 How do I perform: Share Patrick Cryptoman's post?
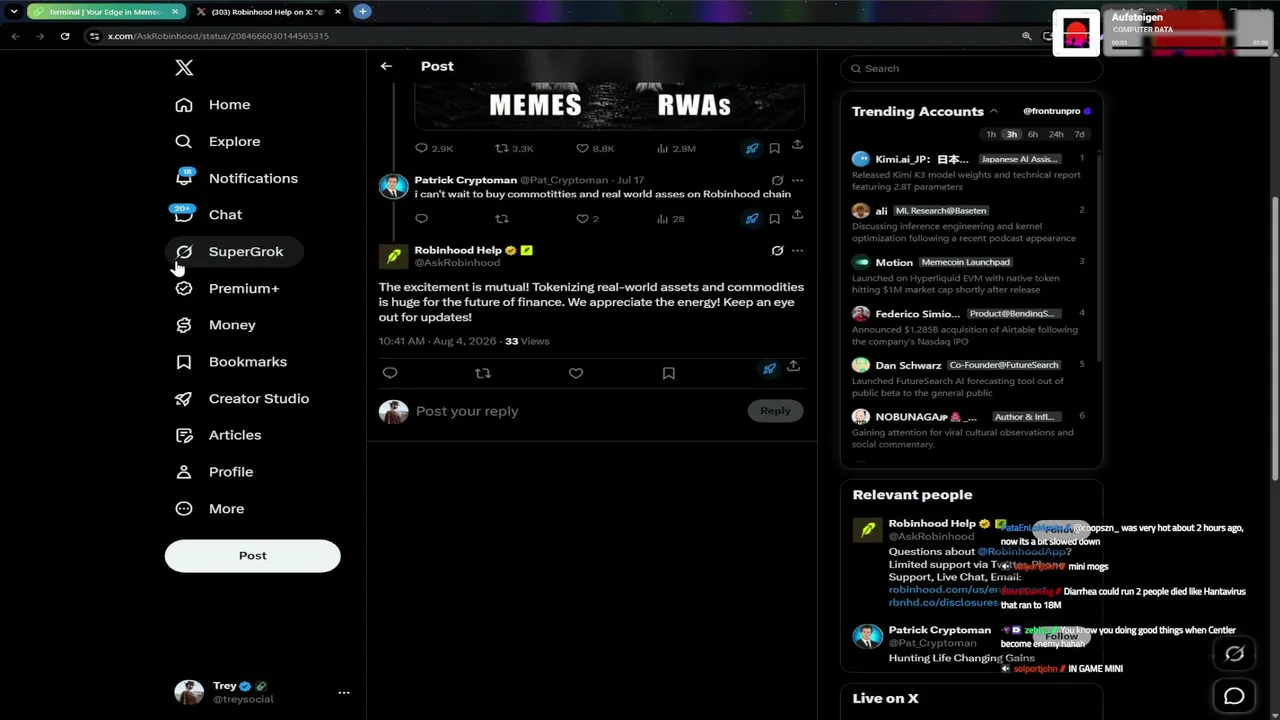pyautogui.click(x=797, y=215)
